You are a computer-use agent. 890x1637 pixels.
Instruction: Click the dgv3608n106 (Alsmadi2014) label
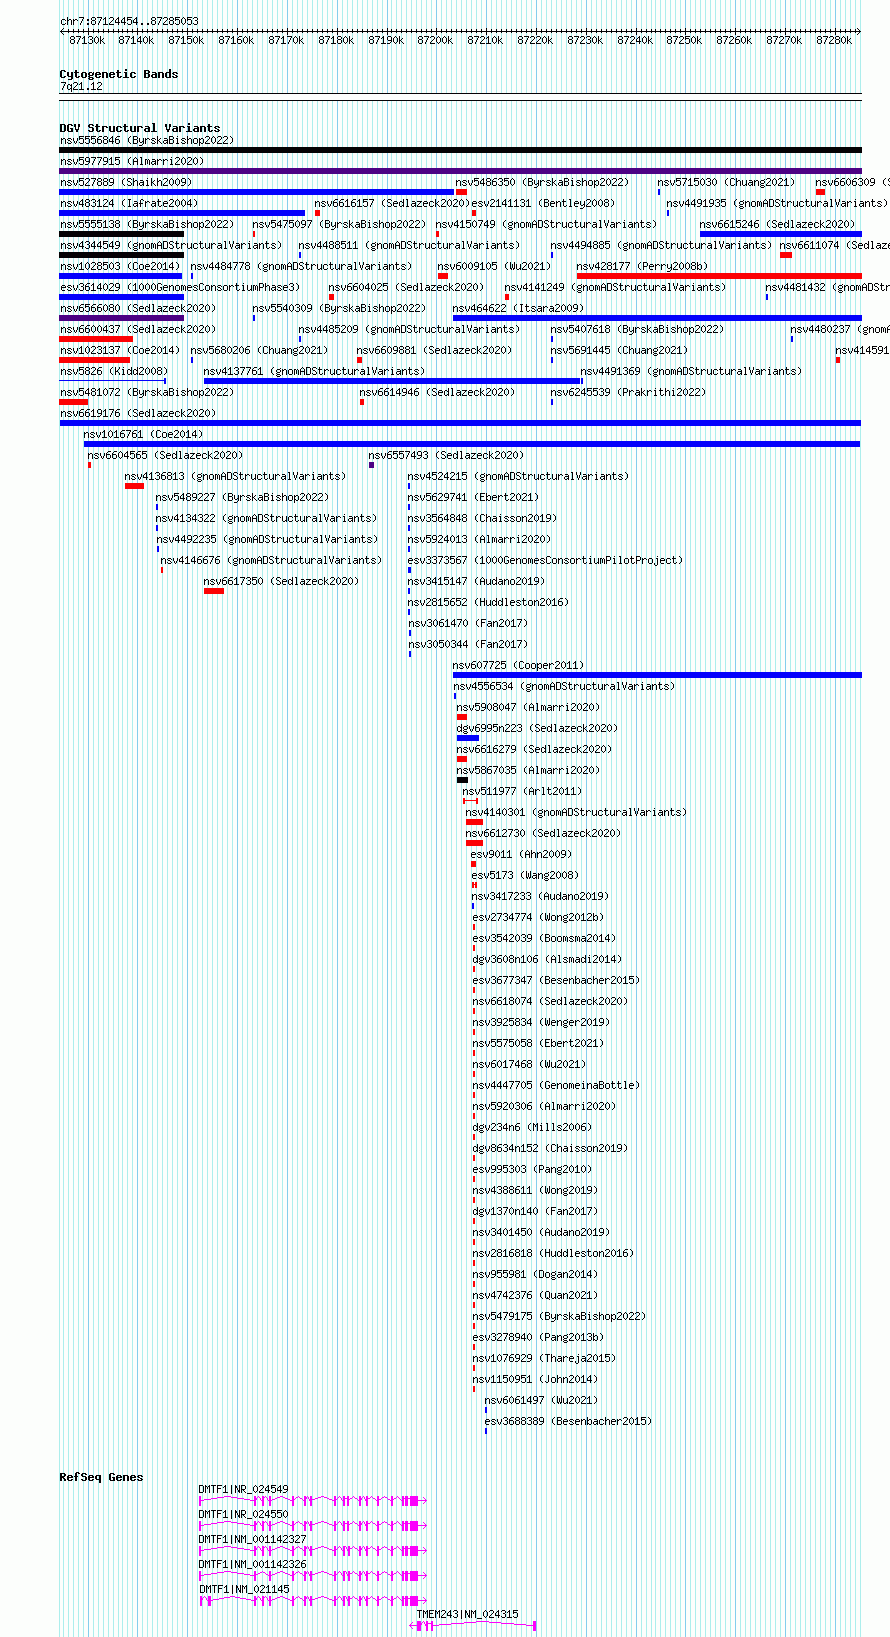point(547,959)
